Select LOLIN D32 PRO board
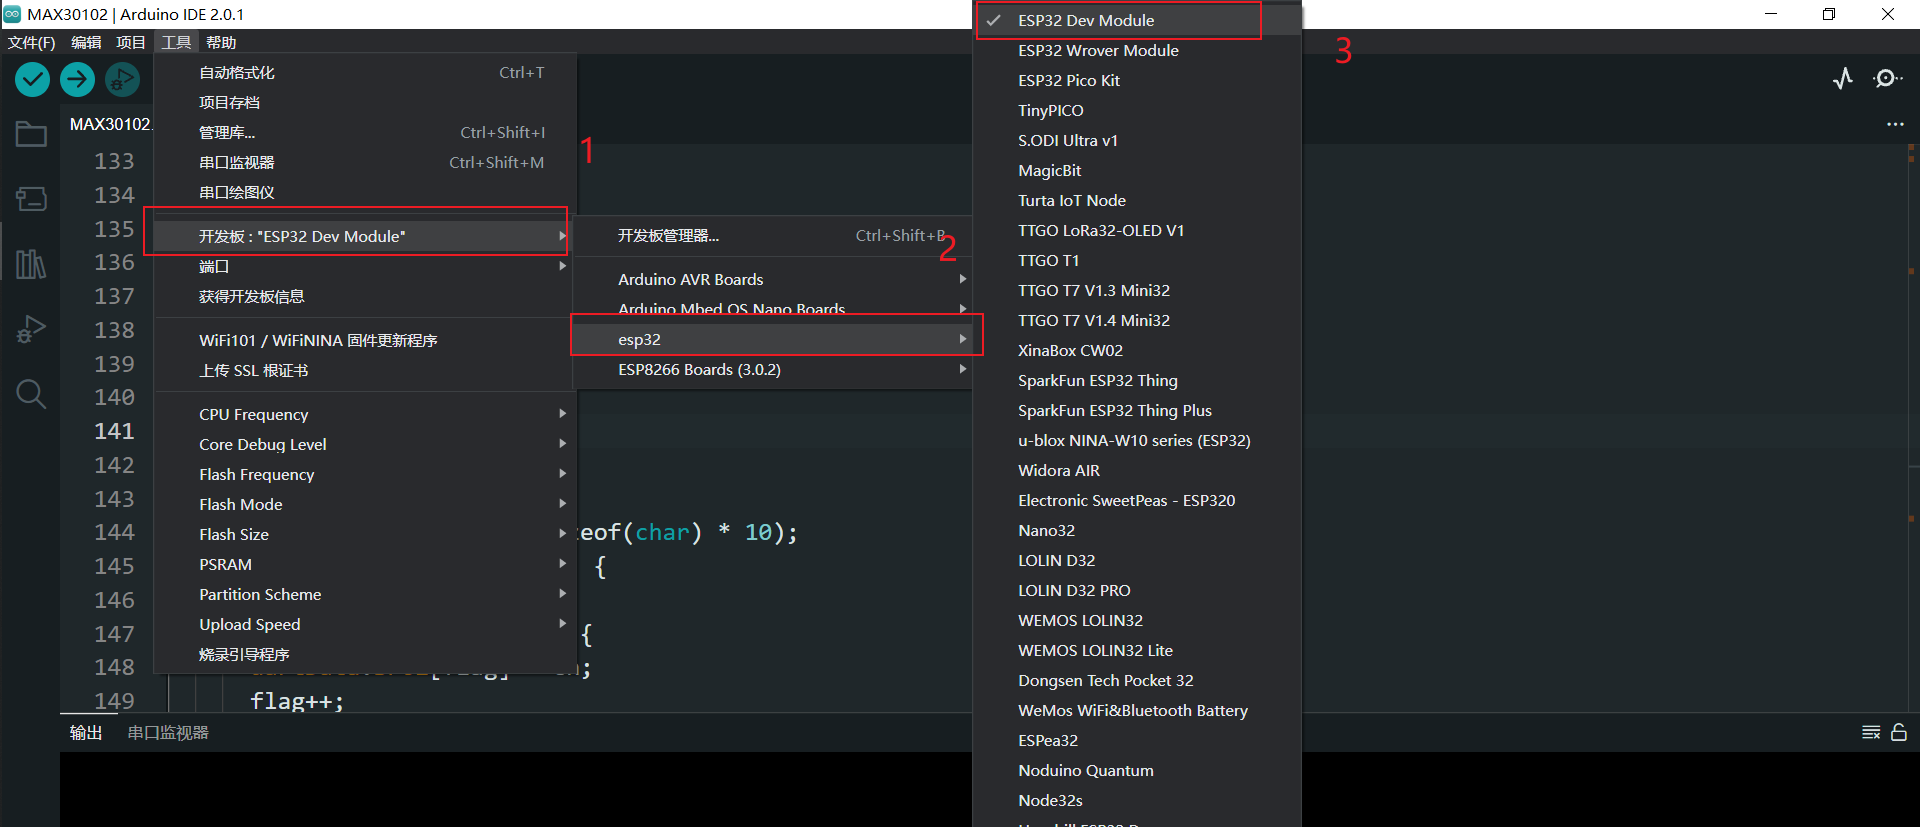The image size is (1920, 827). (1137, 590)
